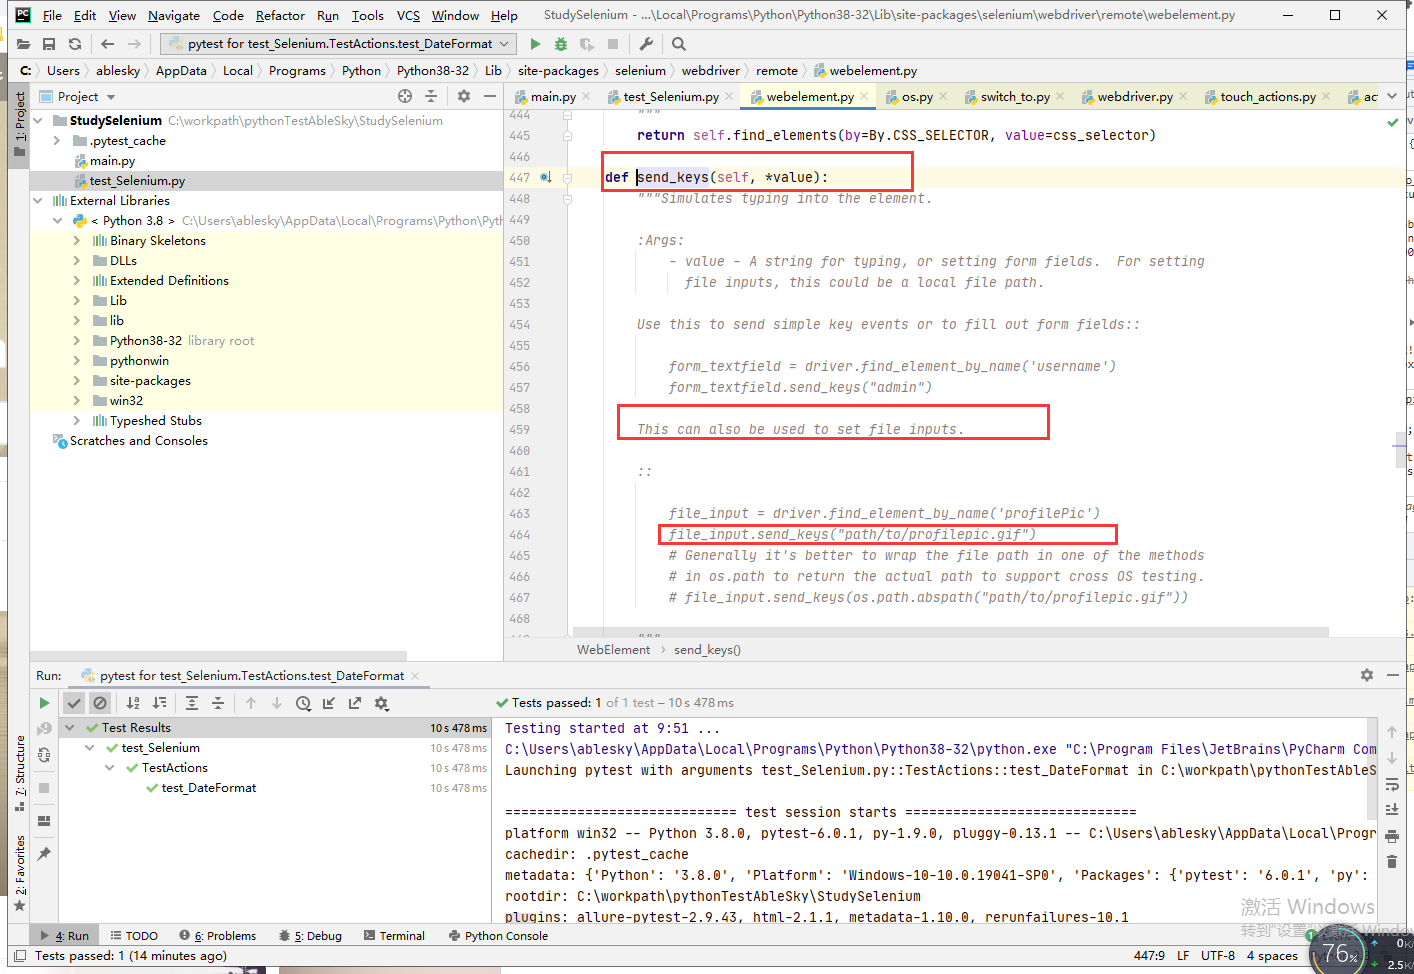Print console output icon

pos(1392,835)
